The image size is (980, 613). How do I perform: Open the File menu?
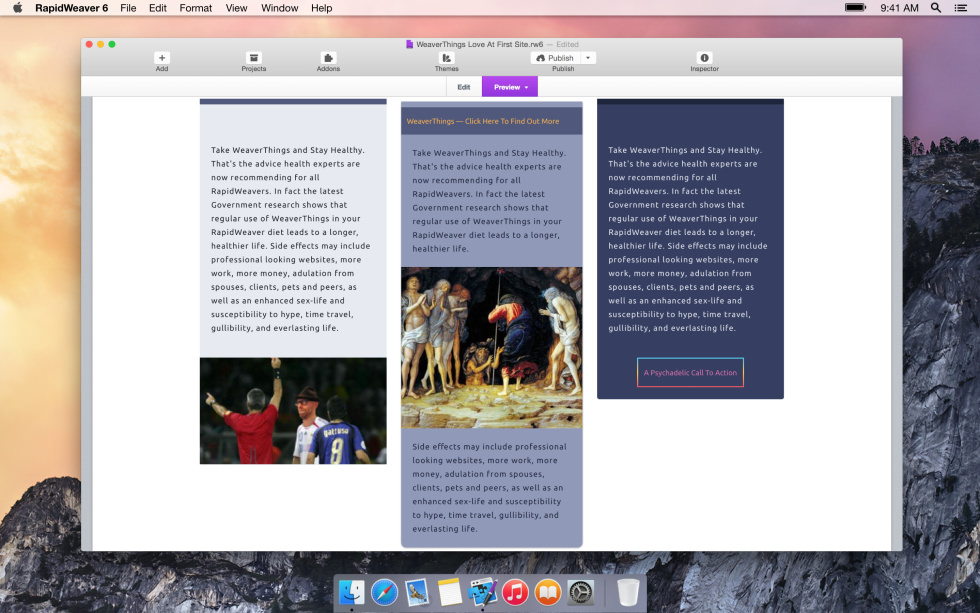pos(128,8)
